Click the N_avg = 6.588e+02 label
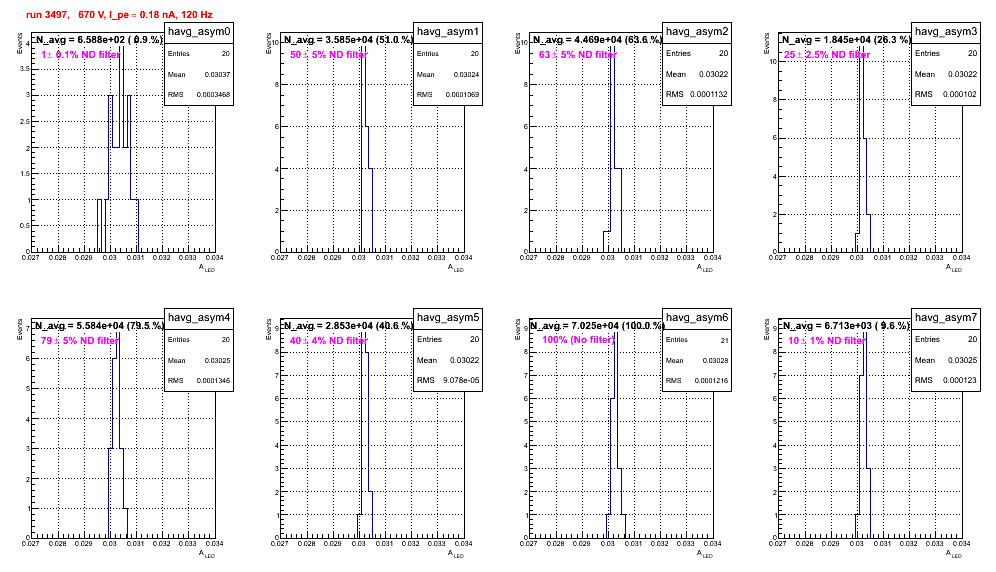 click(98, 40)
